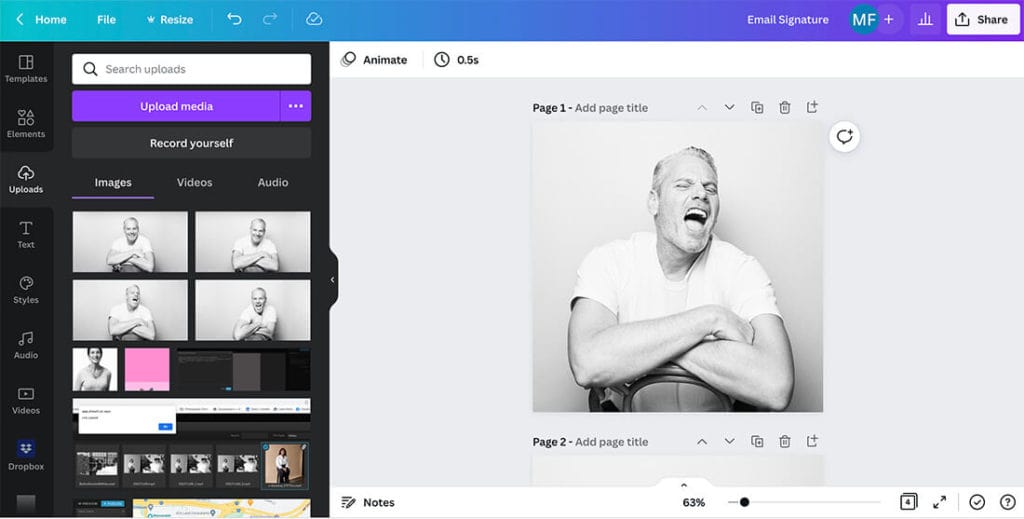Click the Upload media button

[176, 106]
